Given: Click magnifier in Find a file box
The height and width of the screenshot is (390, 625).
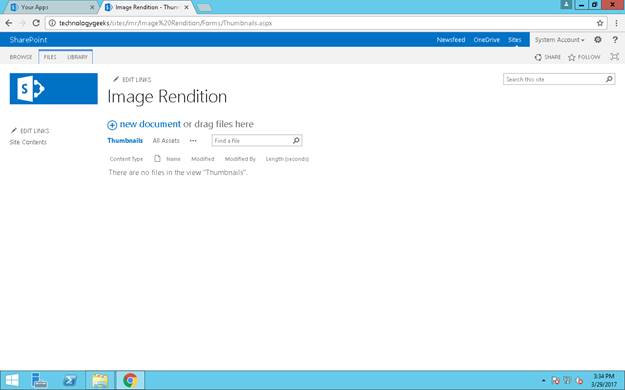Looking at the screenshot, I should (296, 140).
